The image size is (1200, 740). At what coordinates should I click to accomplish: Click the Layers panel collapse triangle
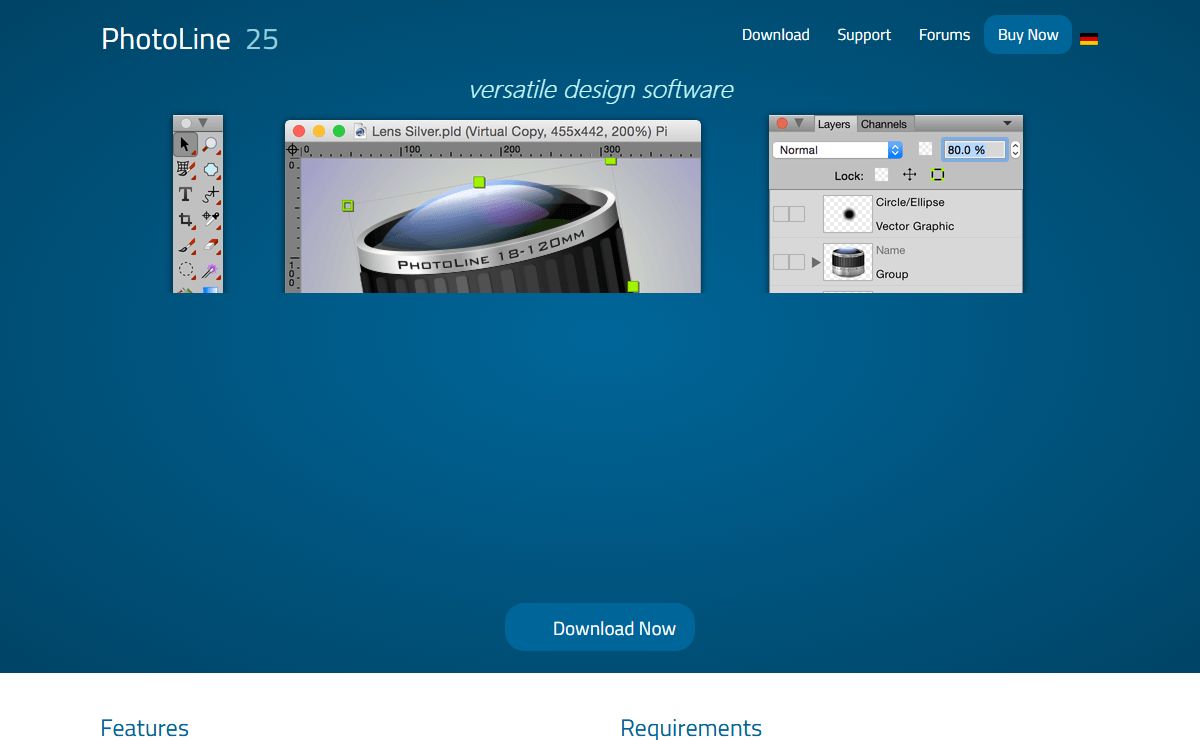[799, 123]
